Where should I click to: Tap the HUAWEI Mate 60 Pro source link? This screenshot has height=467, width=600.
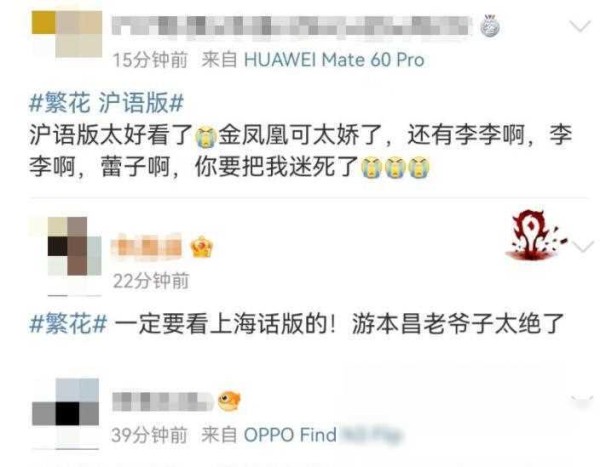point(334,60)
